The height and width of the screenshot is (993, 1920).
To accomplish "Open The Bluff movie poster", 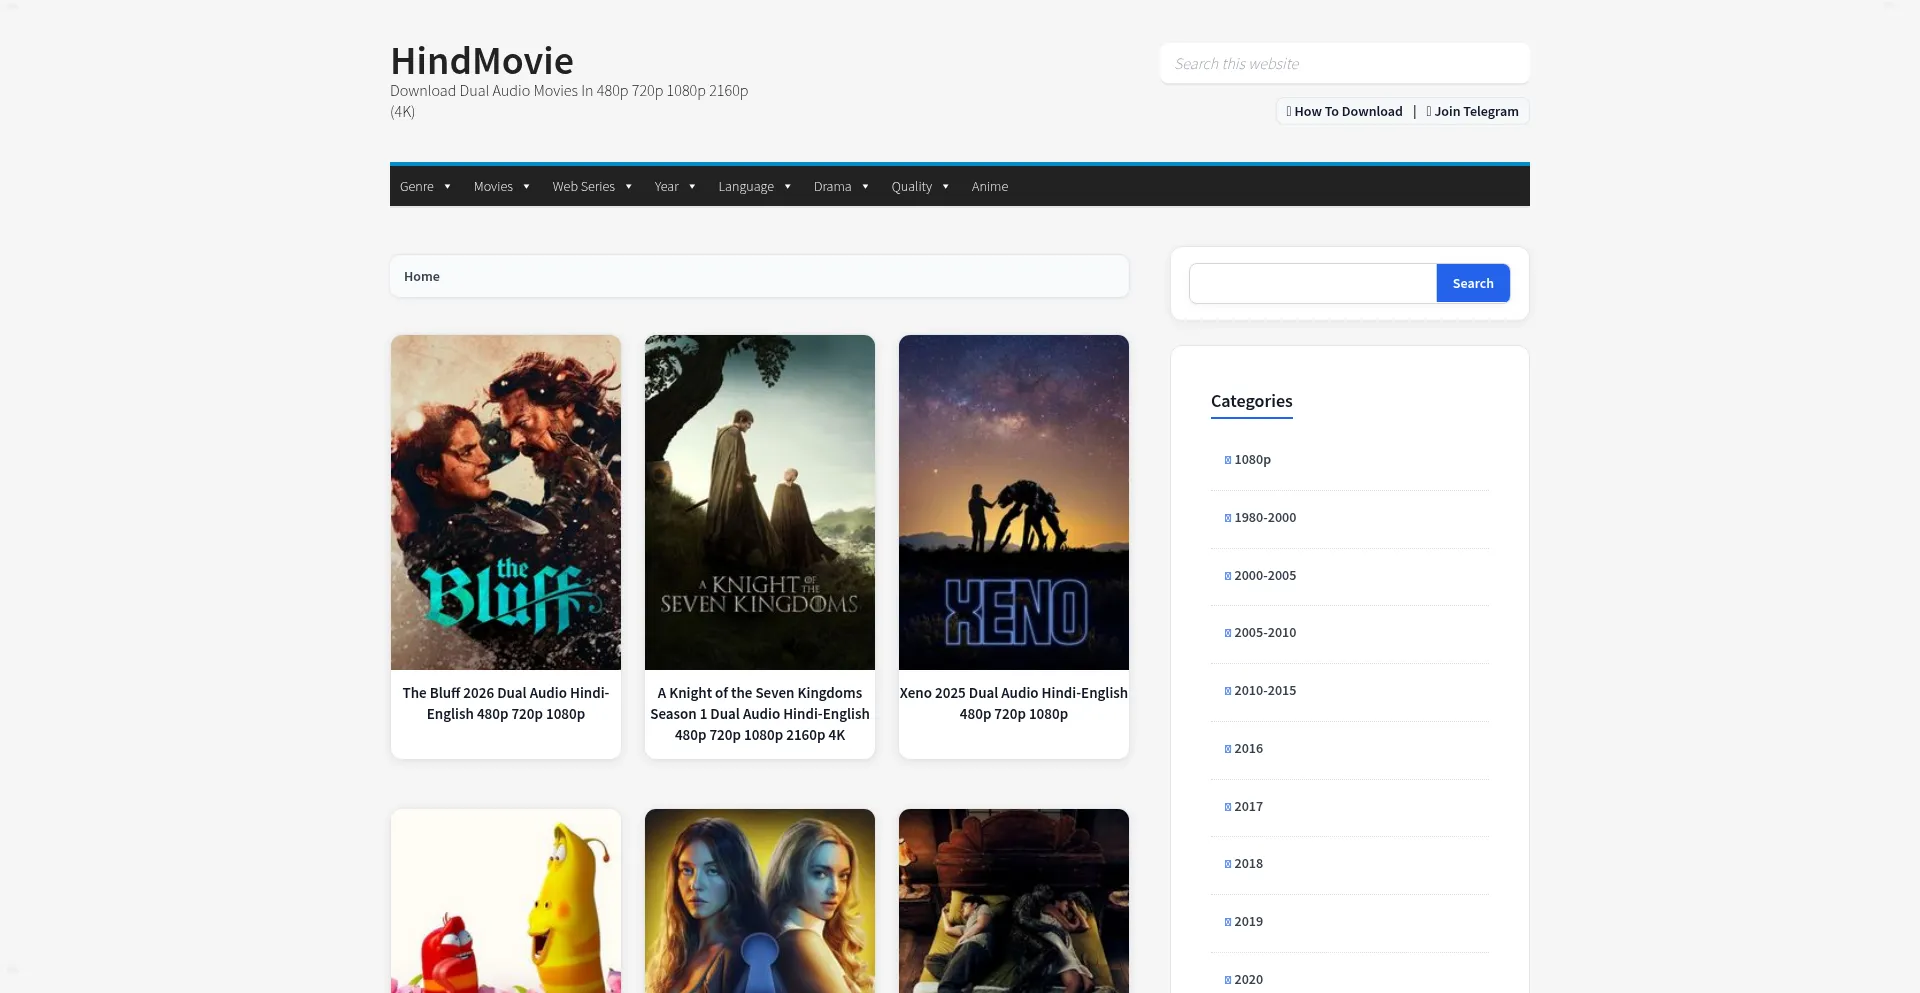I will [506, 502].
